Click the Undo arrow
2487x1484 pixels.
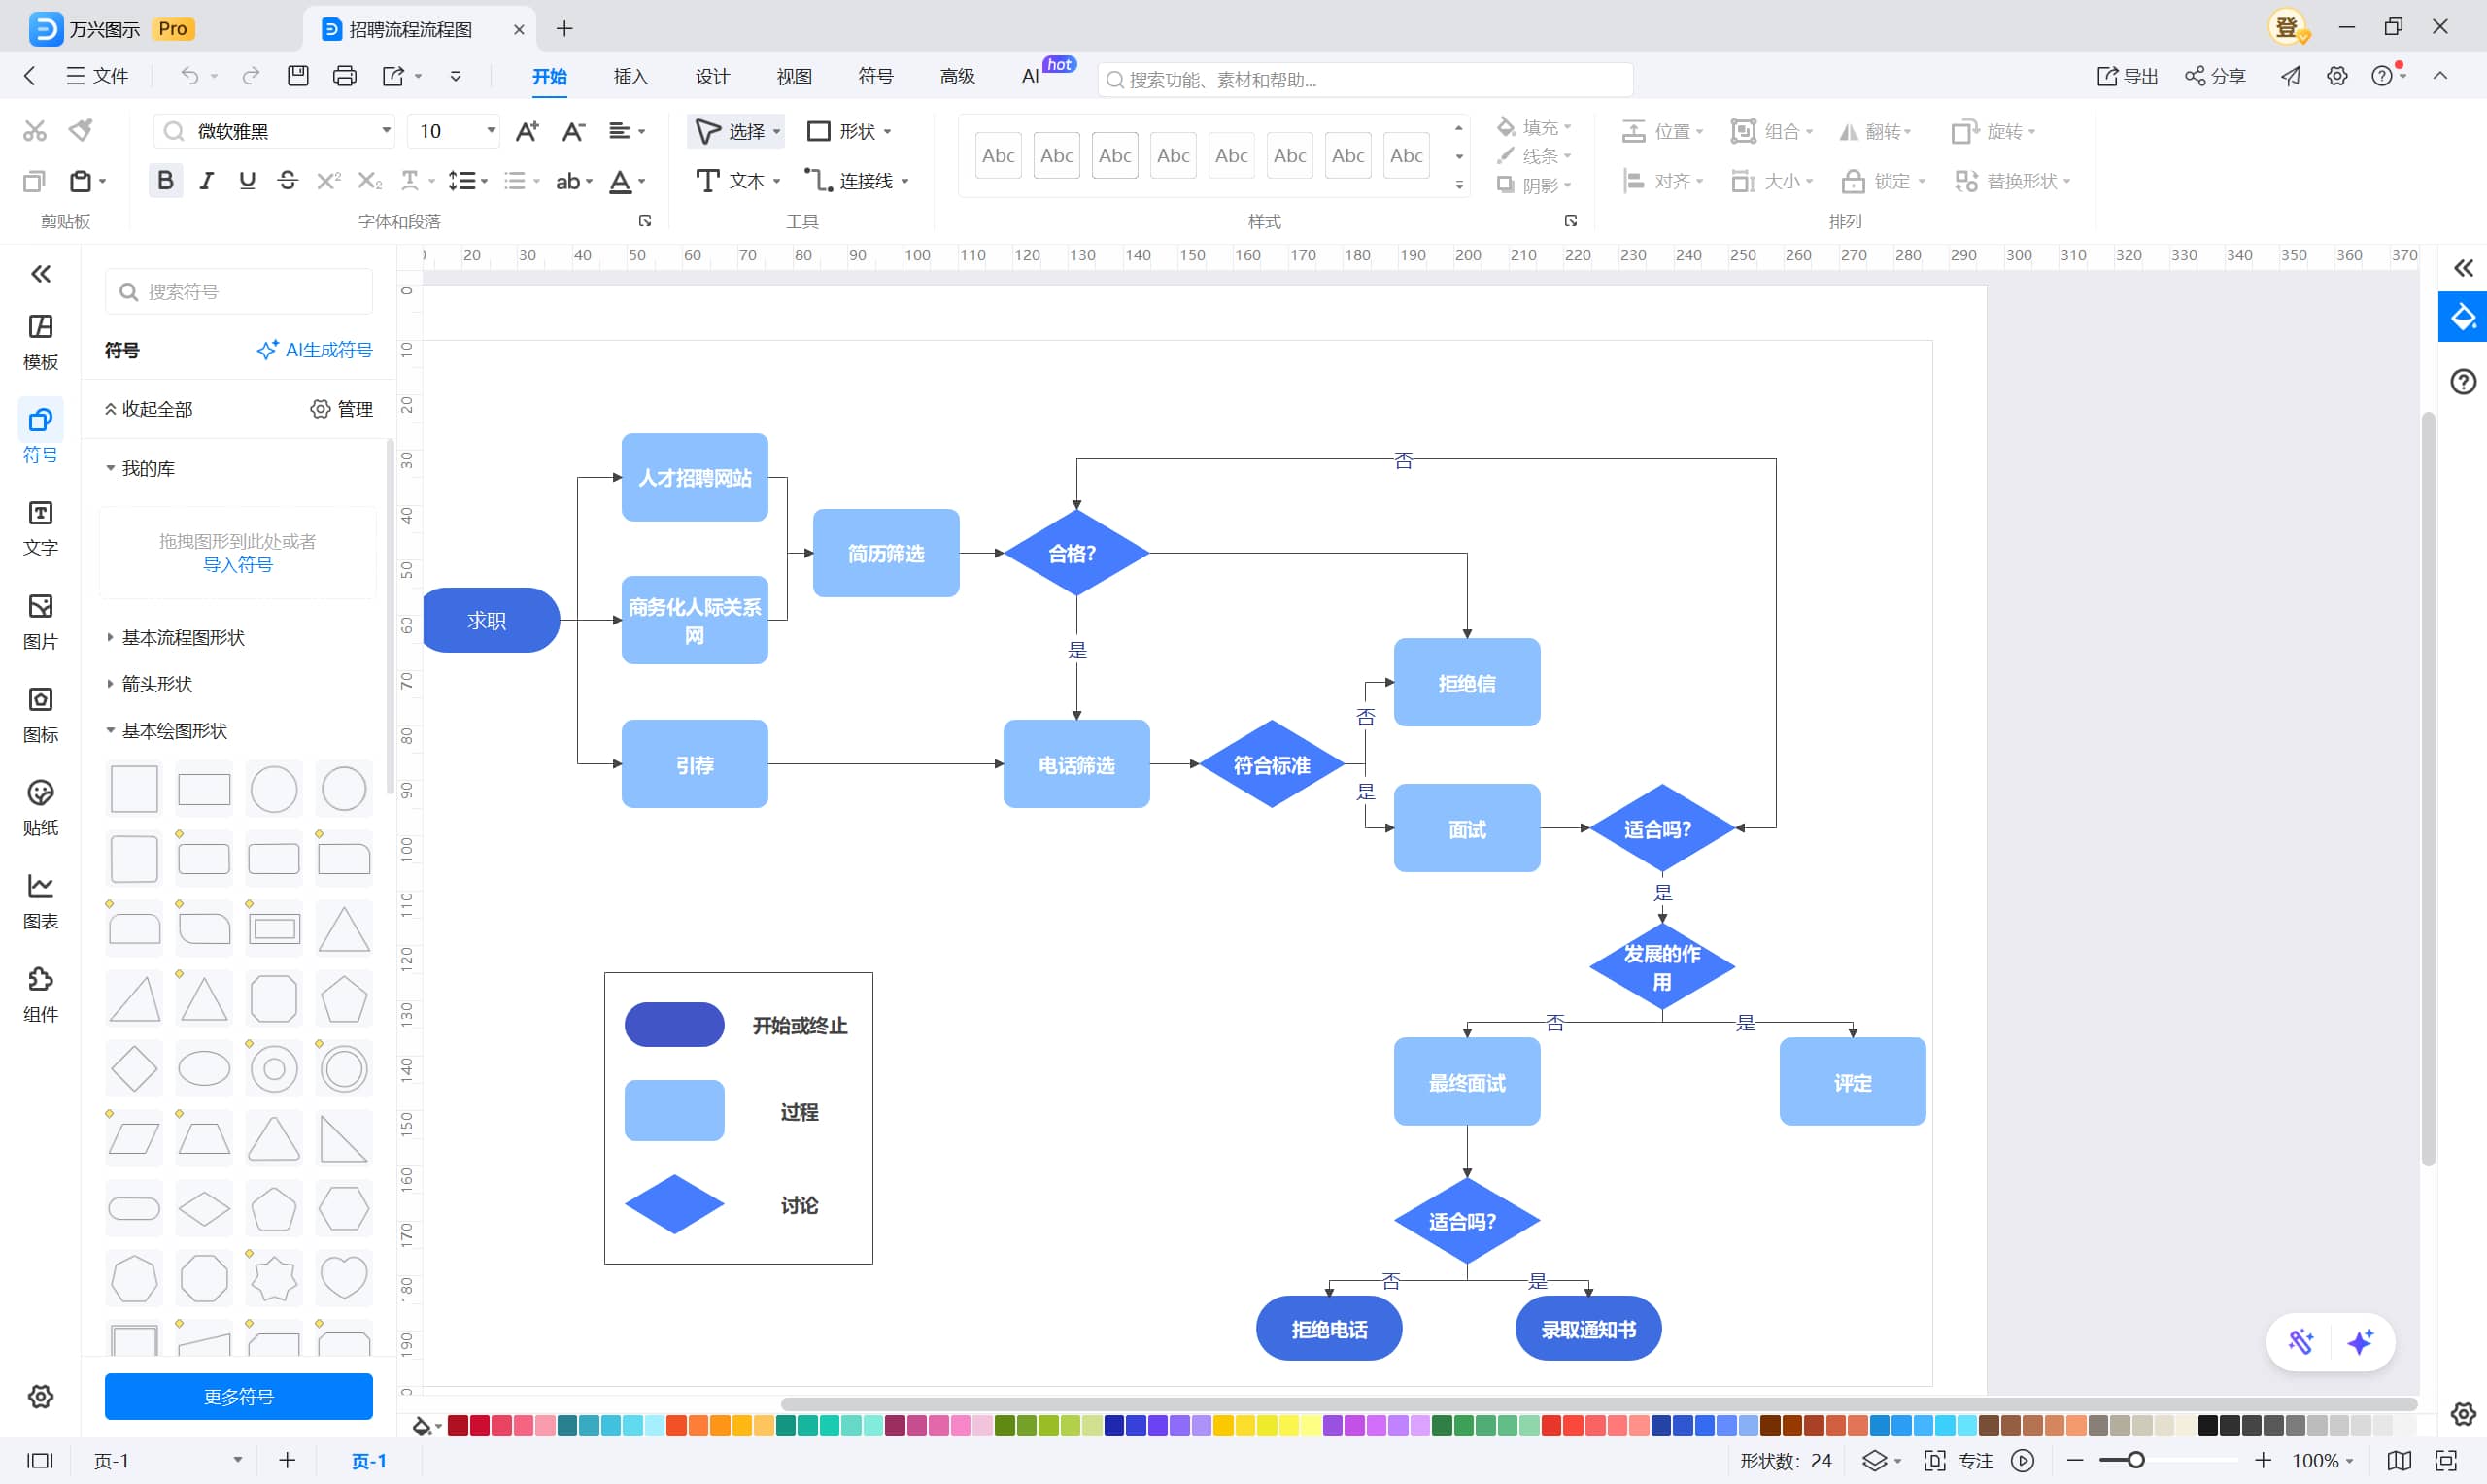pyautogui.click(x=189, y=76)
